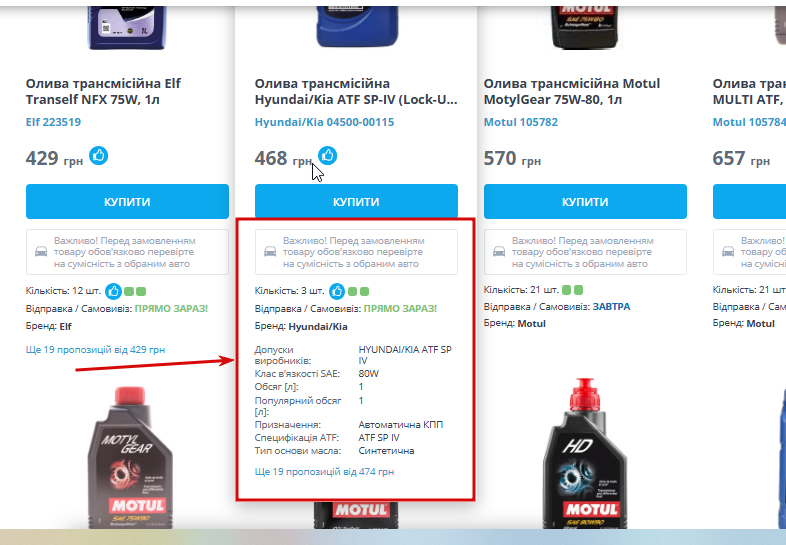Click thumbs-up icon next to Кількість: 3 шт.
Image resolution: width=786 pixels, height=545 pixels.
(337, 291)
